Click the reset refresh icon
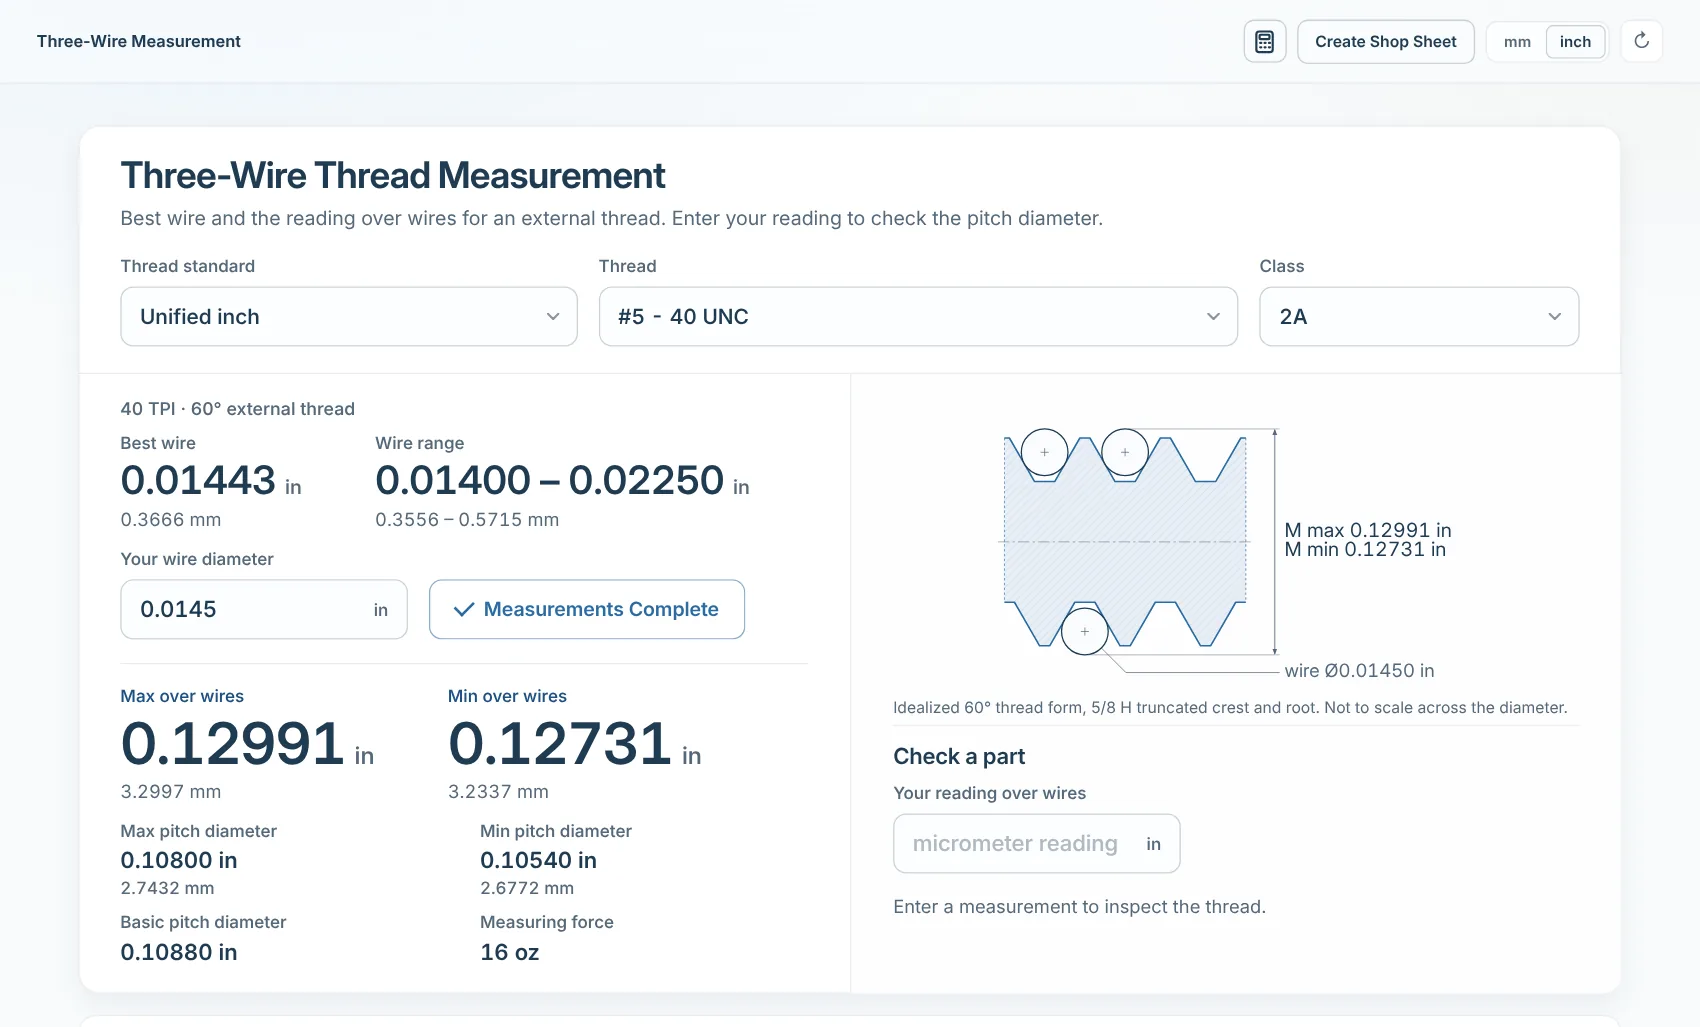The image size is (1700, 1027). tap(1641, 41)
